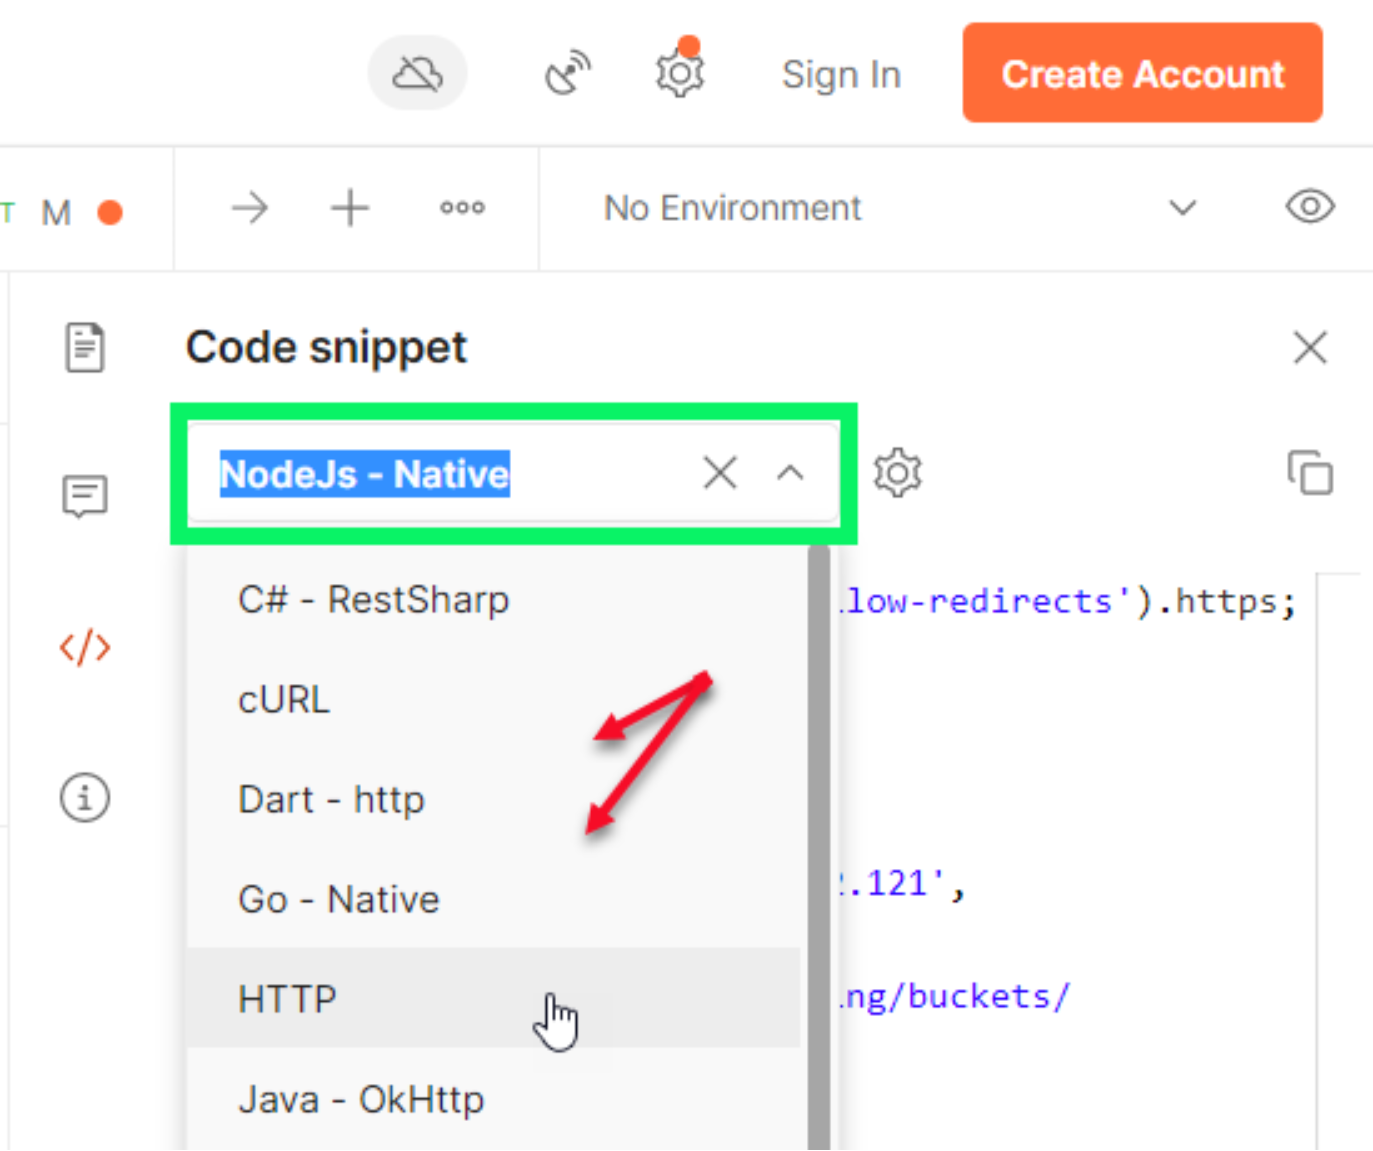Image resolution: width=1373 pixels, height=1151 pixels.
Task: Open the Info sidebar icon
Action: coord(85,798)
